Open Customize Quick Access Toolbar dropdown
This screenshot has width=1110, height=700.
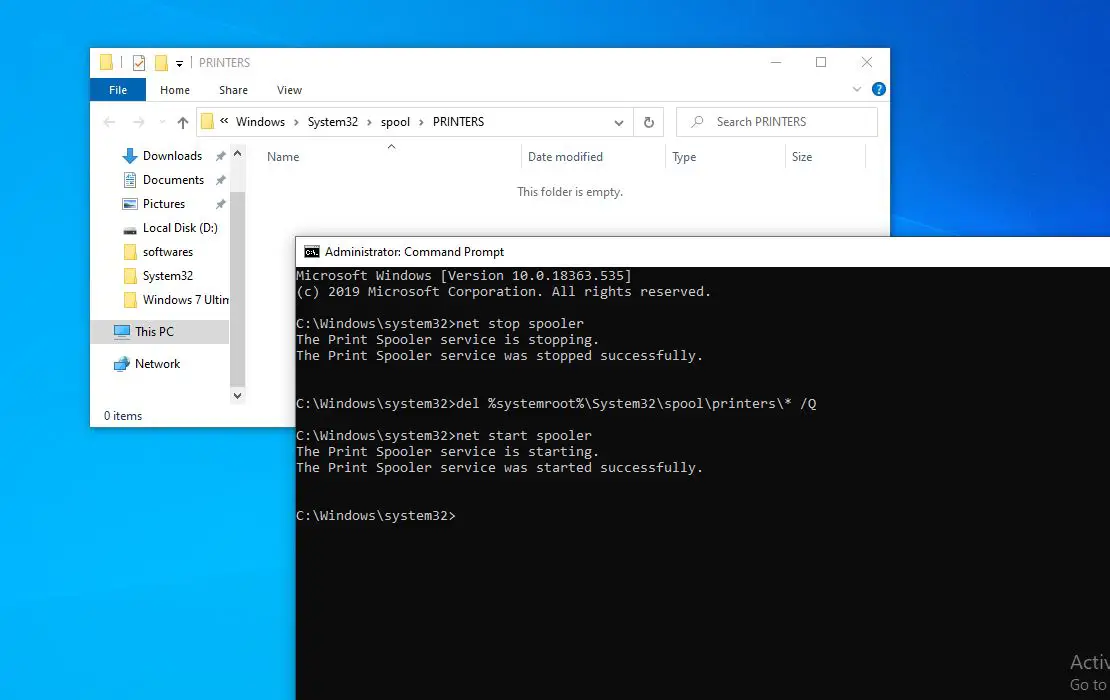(x=180, y=64)
